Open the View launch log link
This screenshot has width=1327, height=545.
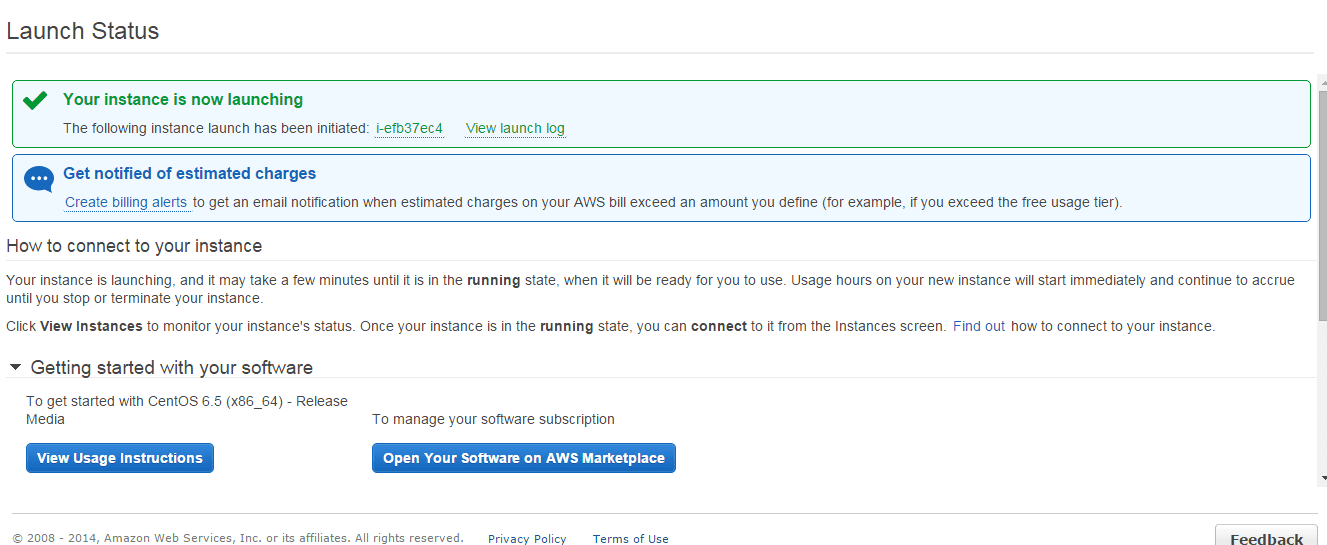click(515, 128)
